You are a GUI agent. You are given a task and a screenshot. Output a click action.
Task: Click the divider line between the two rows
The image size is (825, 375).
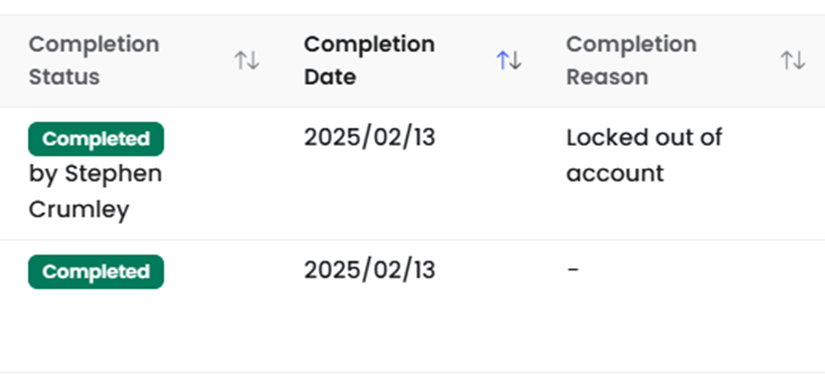click(x=412, y=240)
